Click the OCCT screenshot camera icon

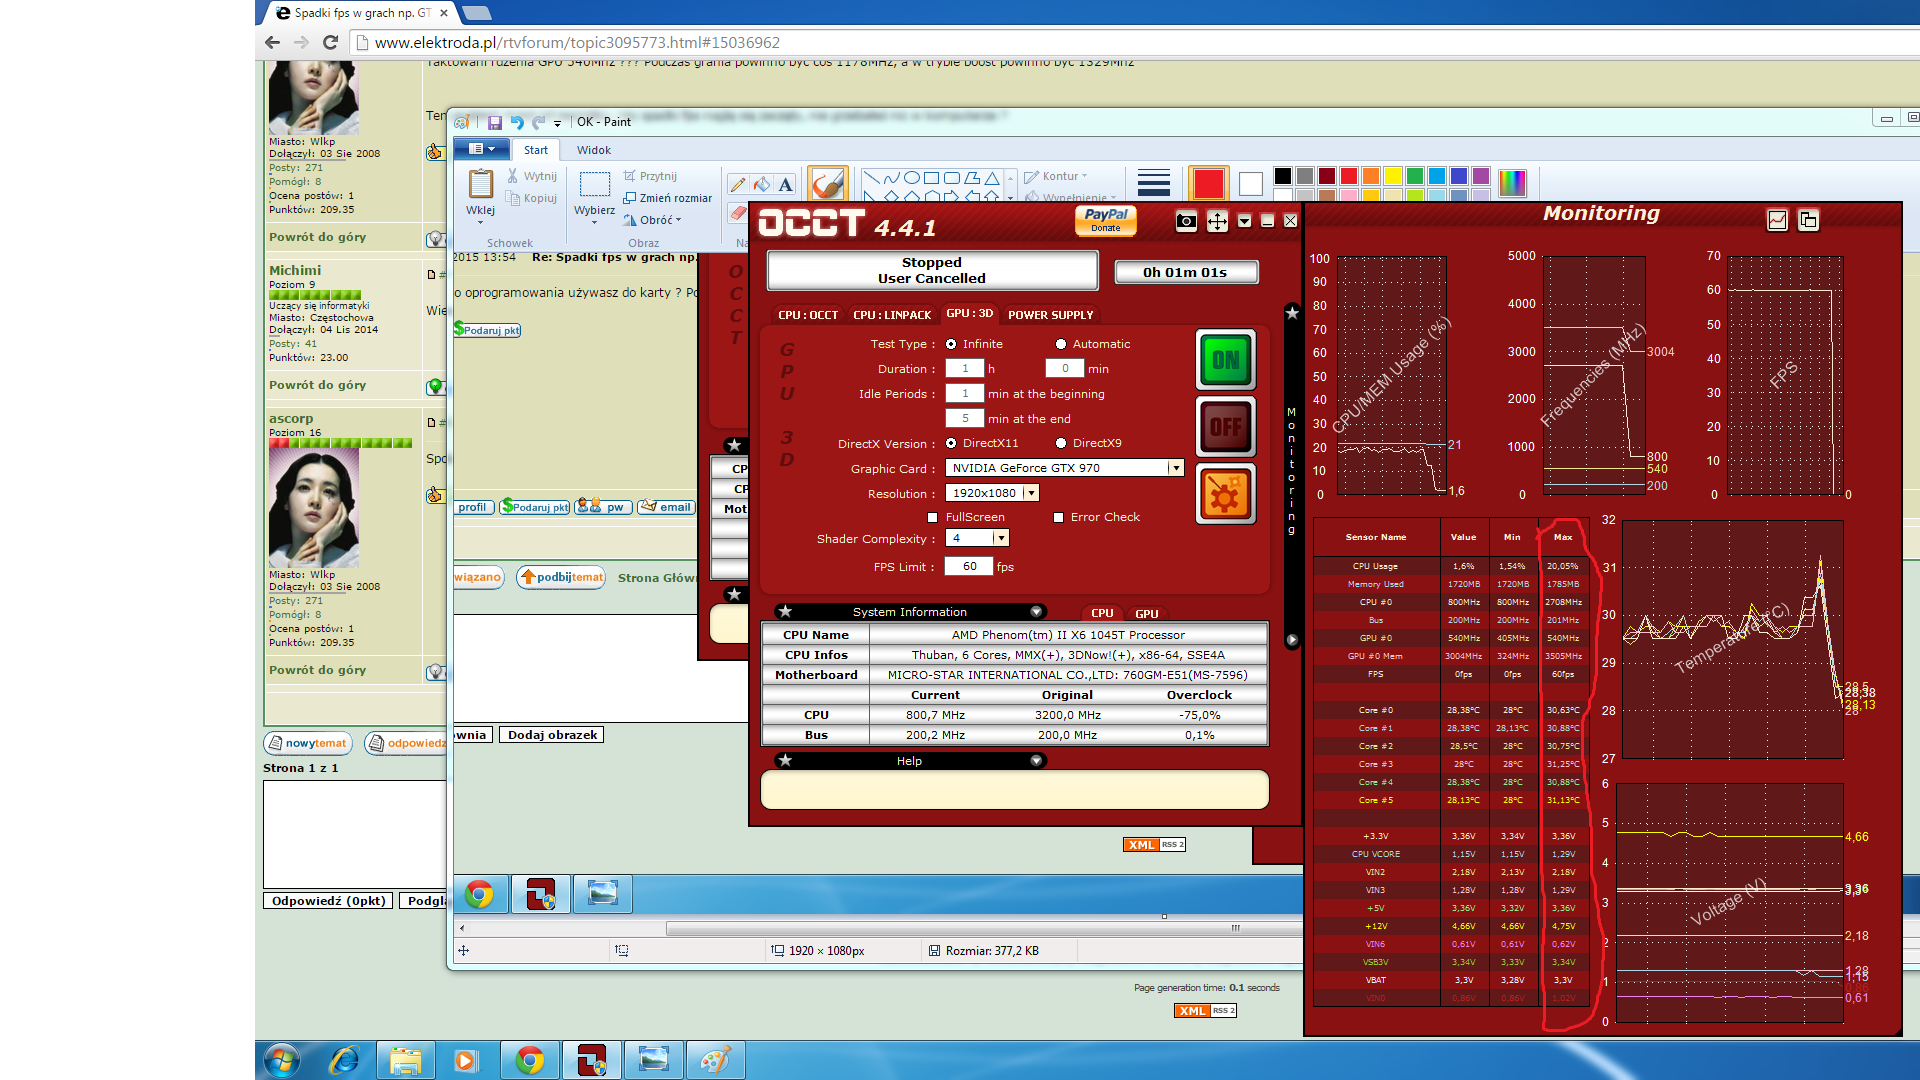click(1186, 221)
